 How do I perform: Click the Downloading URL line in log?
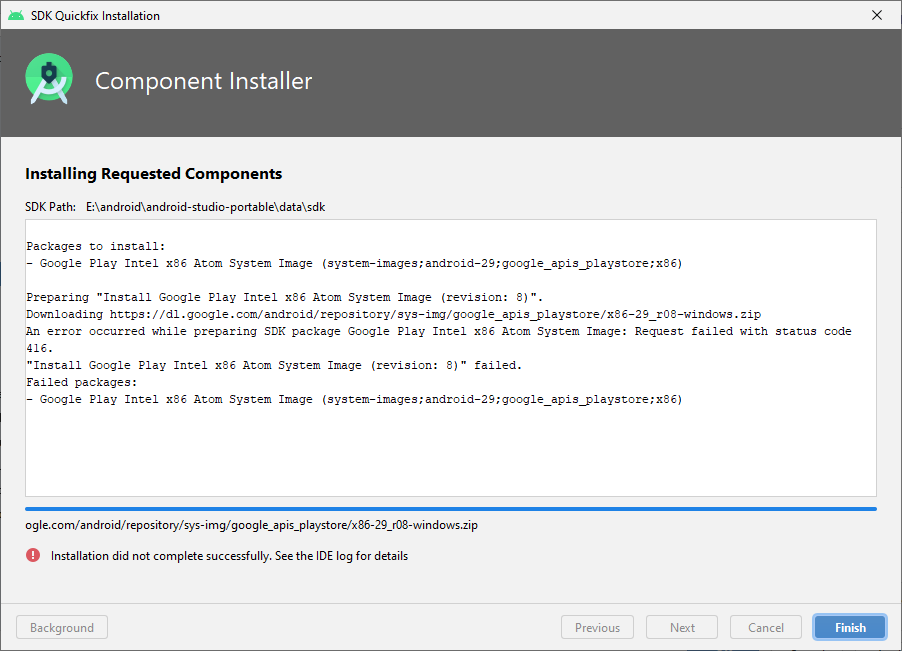tap(393, 315)
